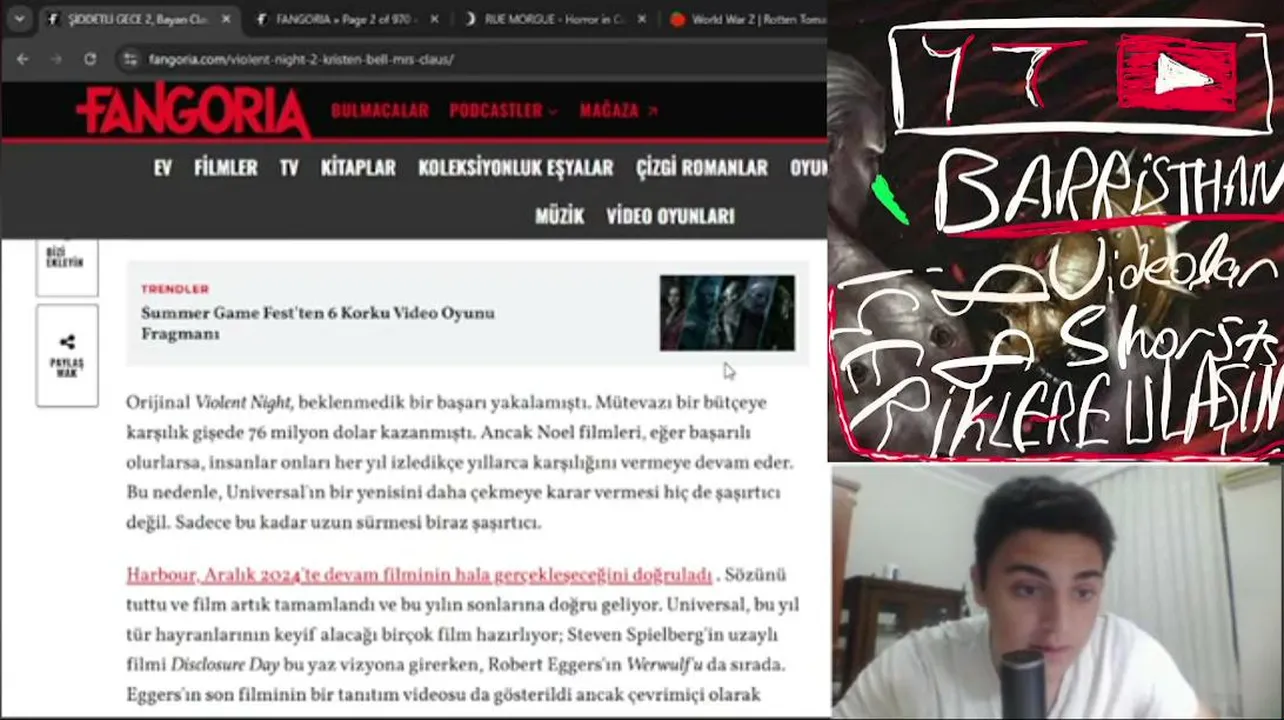This screenshot has height=720, width=1284.
Task: Open the VİDEO OYUNLARI navigation item
Action: [670, 216]
